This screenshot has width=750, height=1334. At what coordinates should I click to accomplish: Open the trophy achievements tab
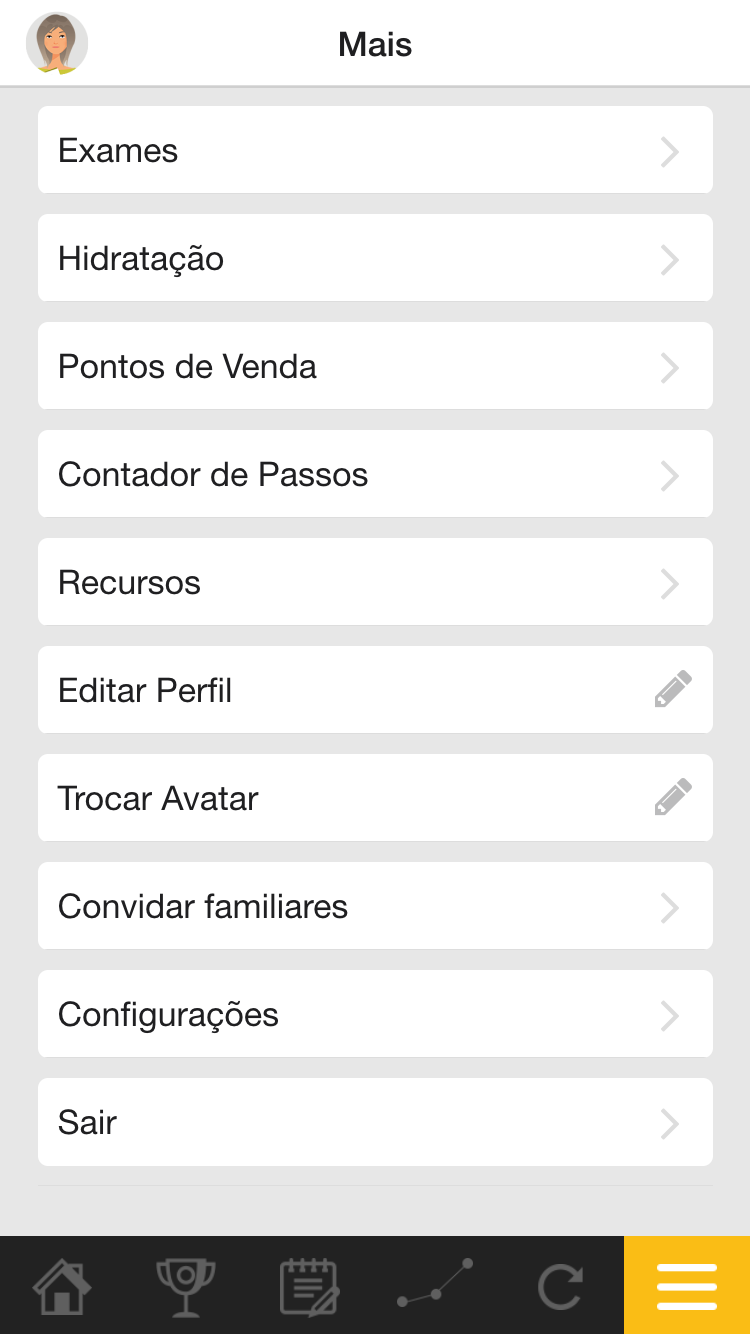pyautogui.click(x=186, y=1285)
